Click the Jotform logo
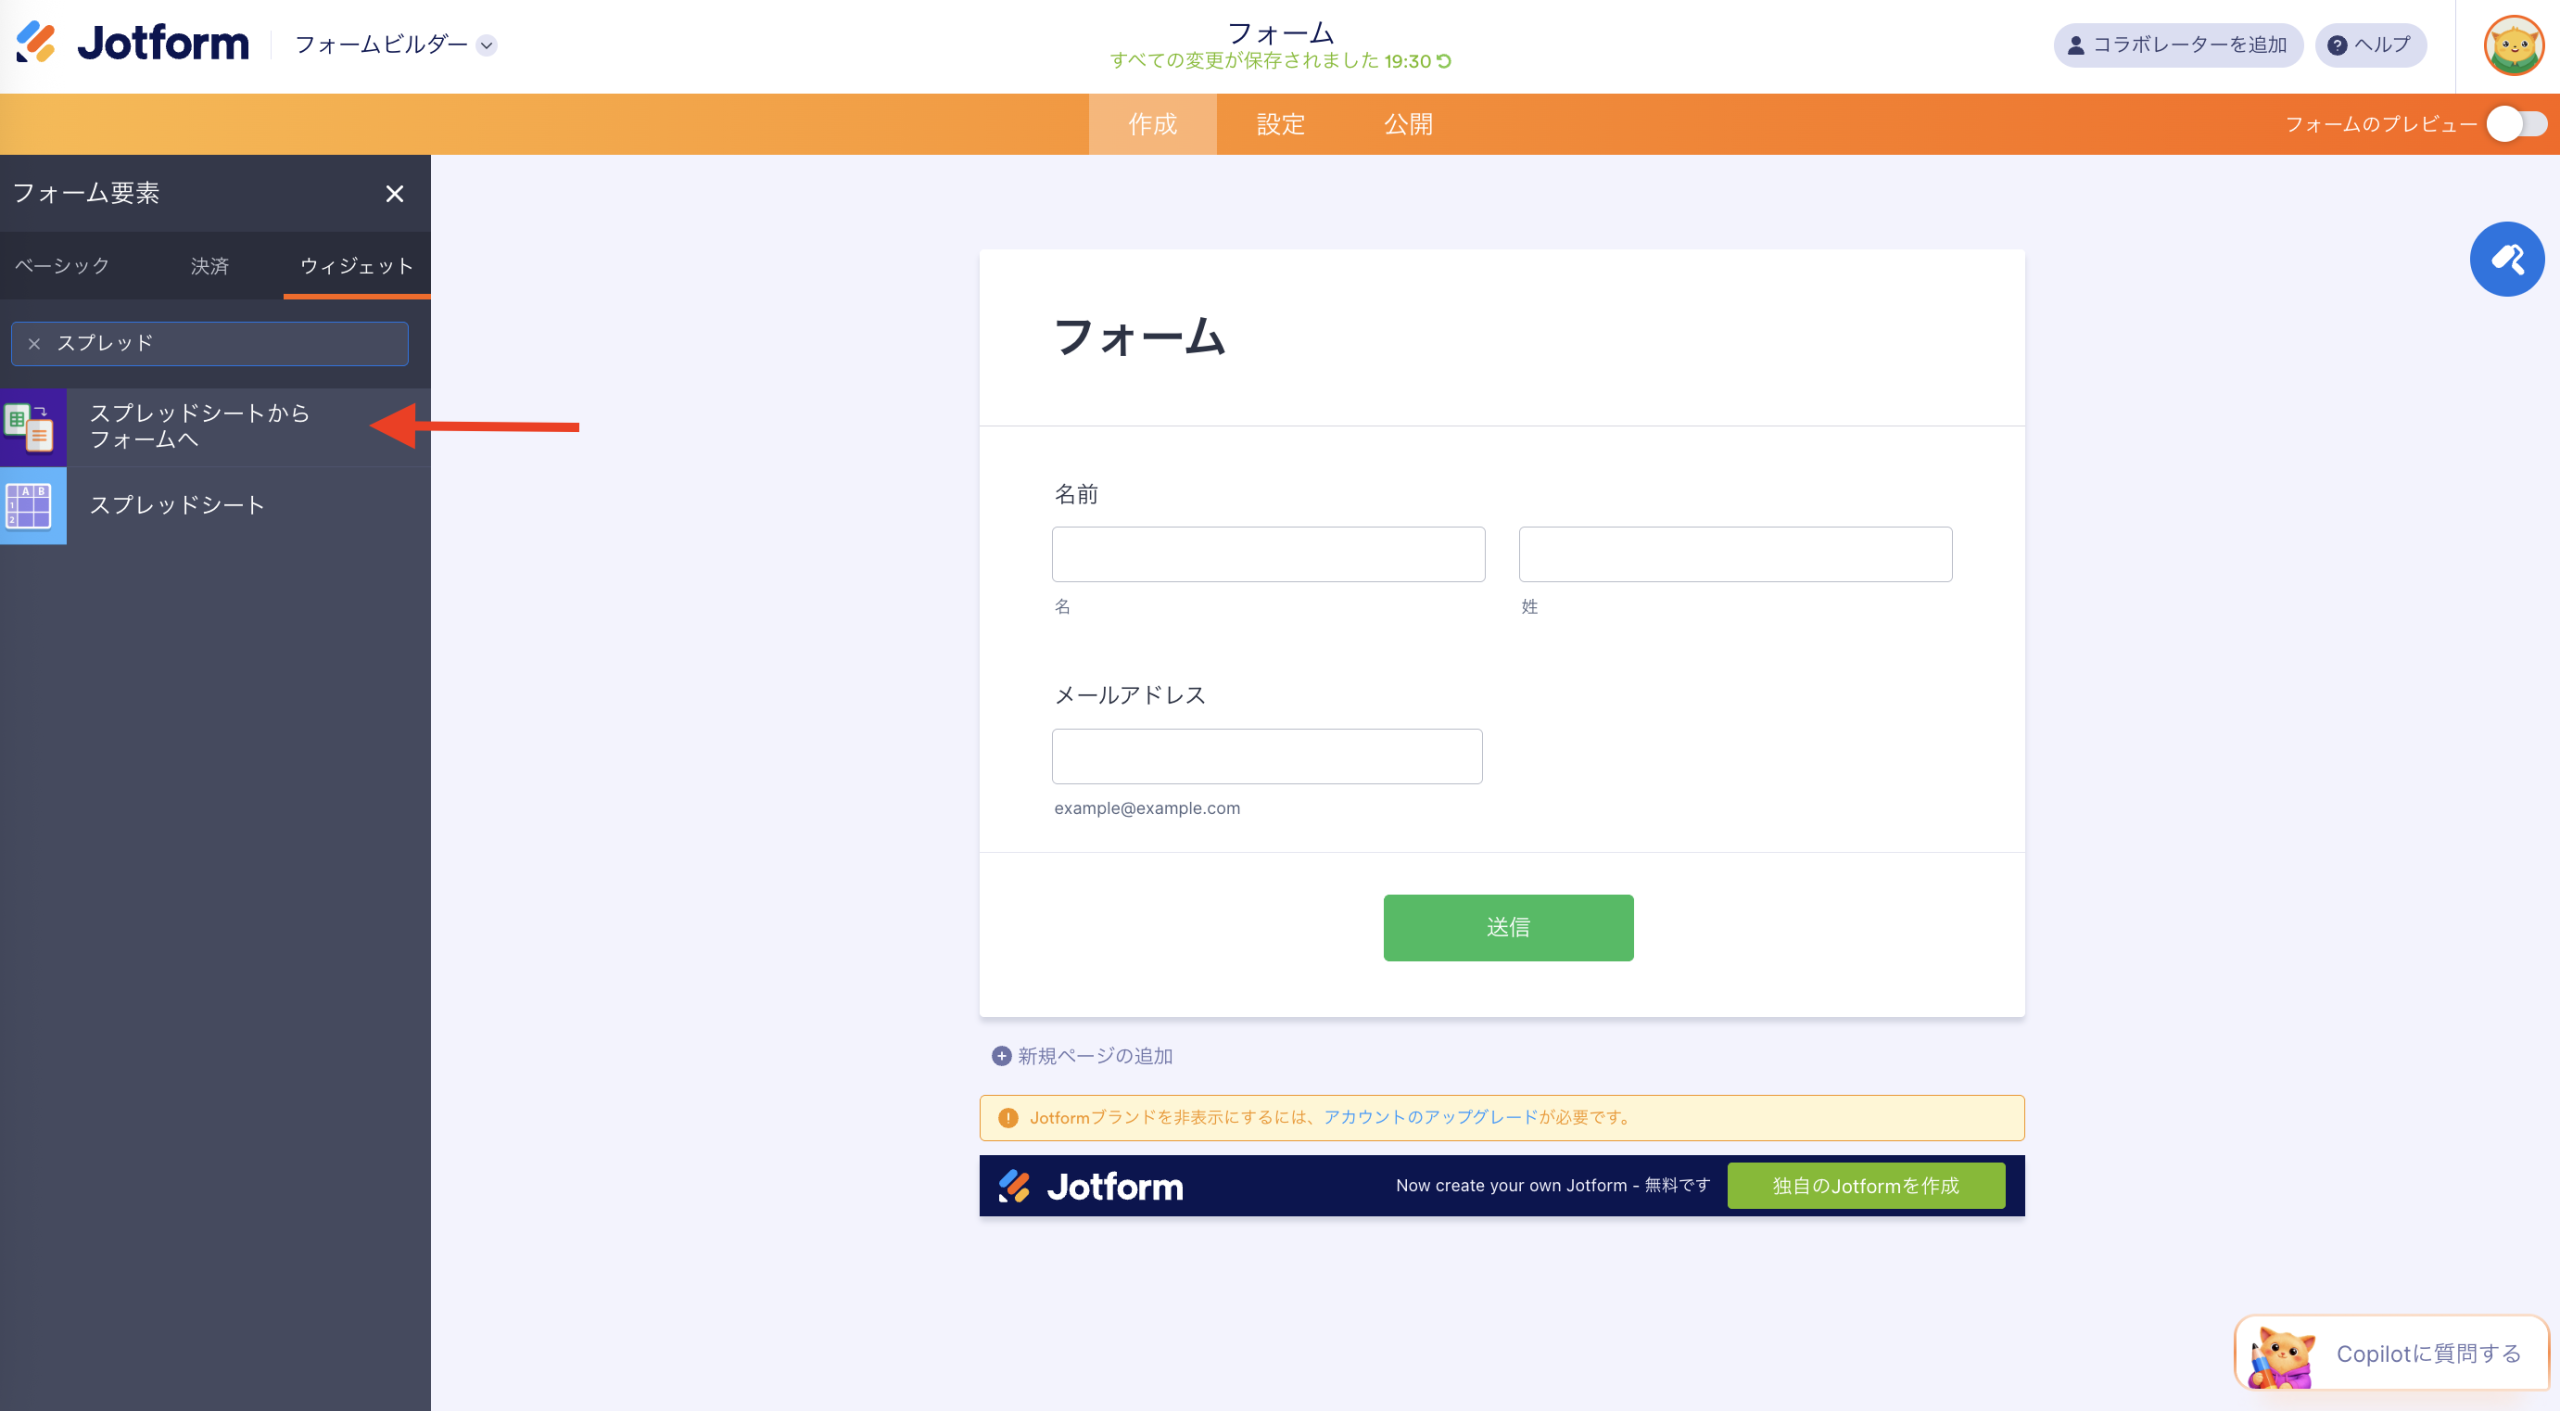This screenshot has height=1411, width=2560. point(131,44)
